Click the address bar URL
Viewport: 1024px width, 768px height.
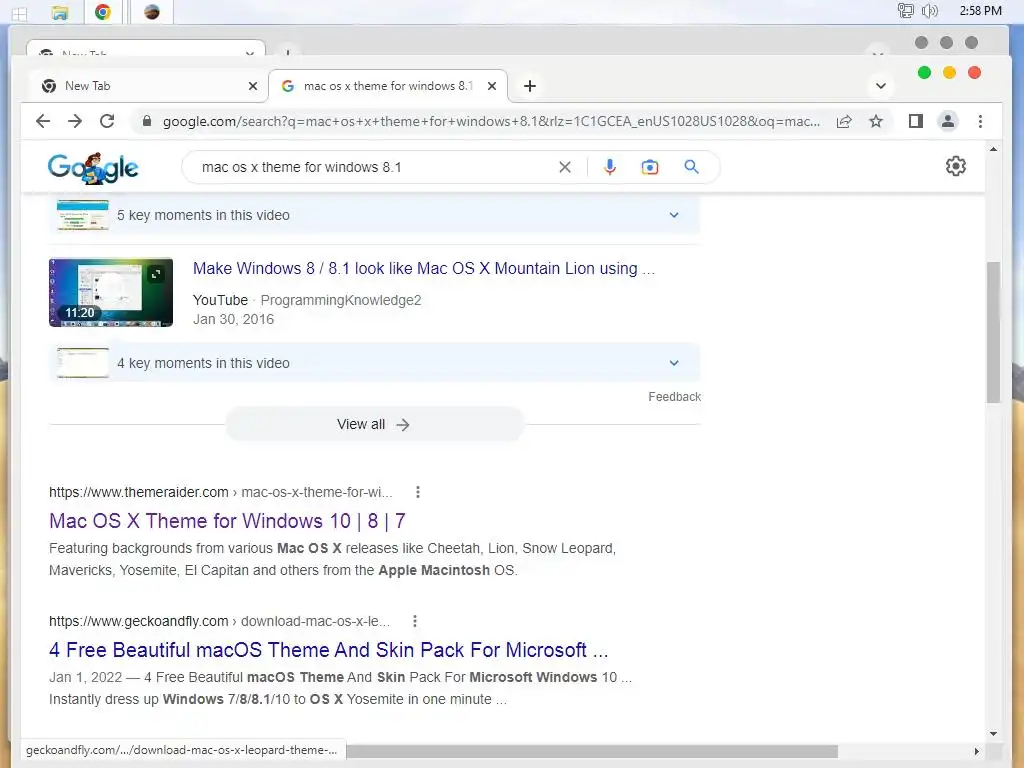tap(491, 121)
